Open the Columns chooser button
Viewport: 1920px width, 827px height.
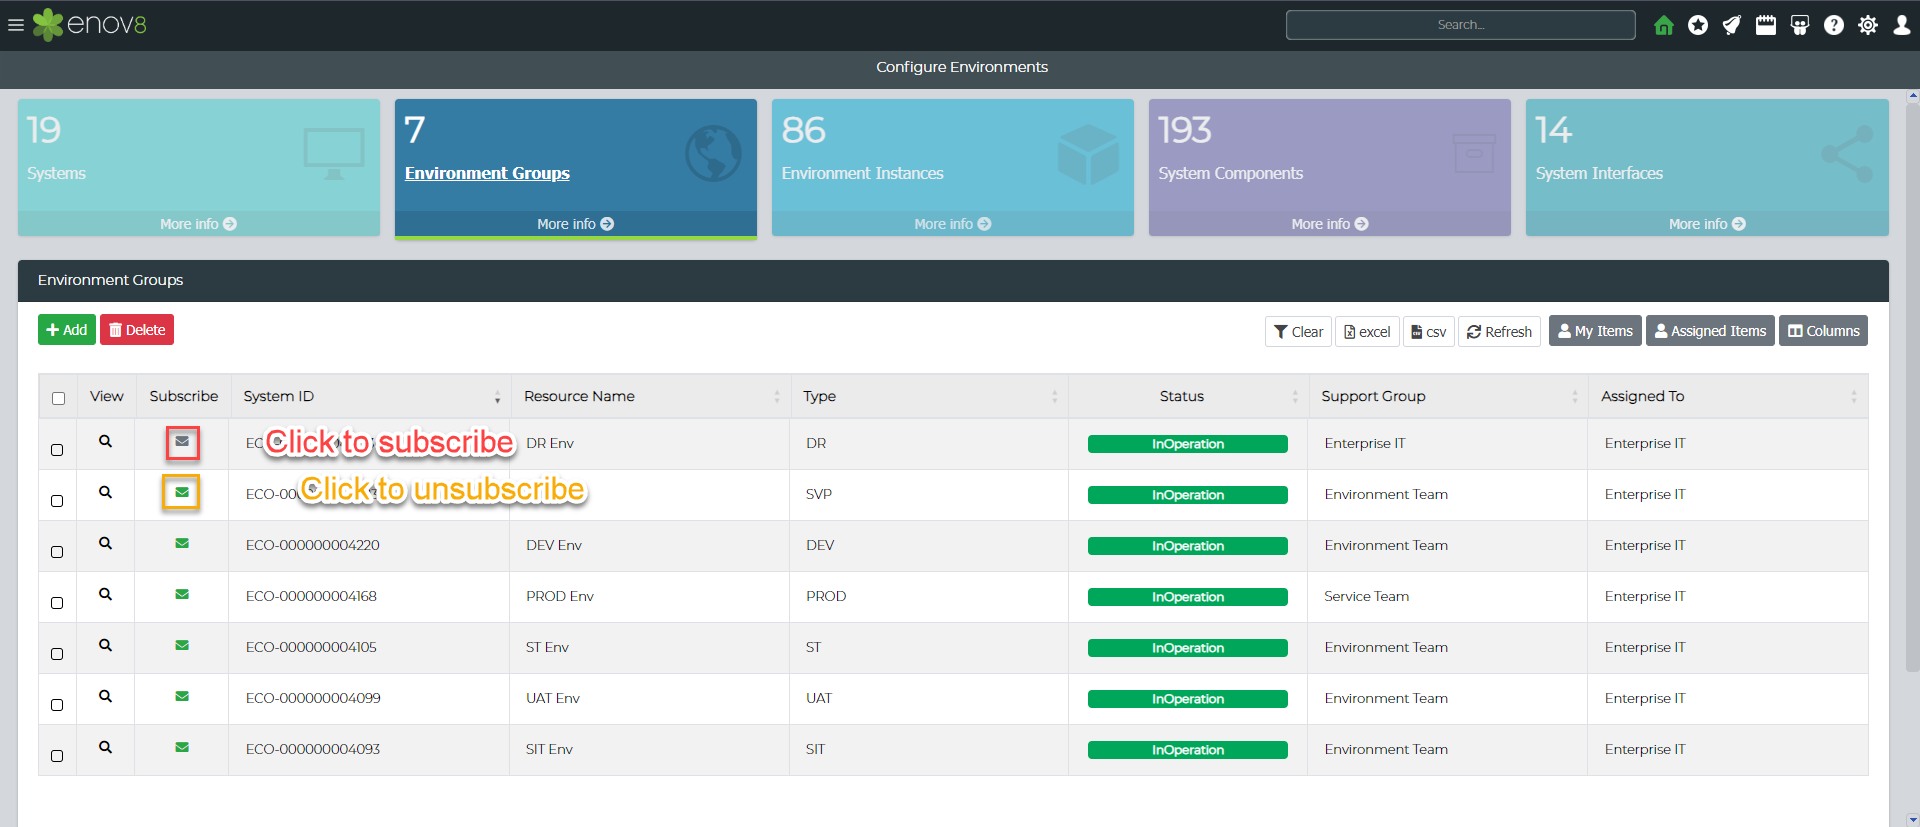pyautogui.click(x=1823, y=331)
